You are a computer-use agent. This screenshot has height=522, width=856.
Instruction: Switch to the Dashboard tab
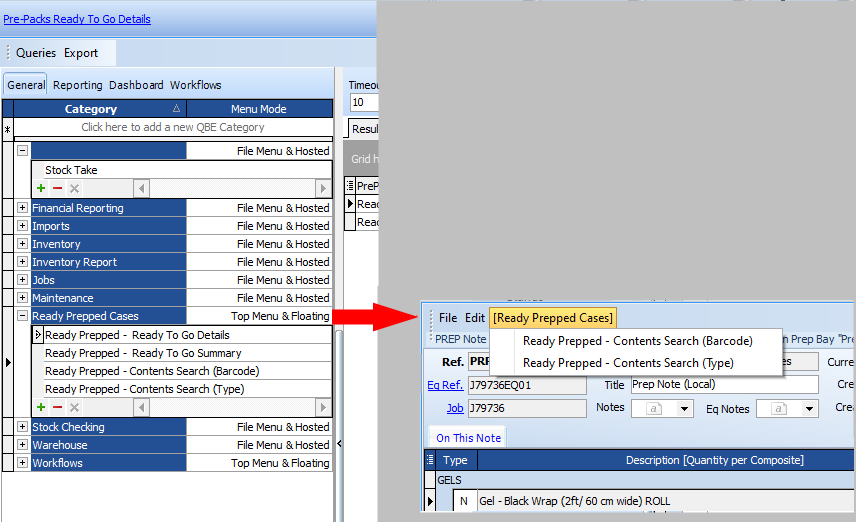(x=136, y=85)
